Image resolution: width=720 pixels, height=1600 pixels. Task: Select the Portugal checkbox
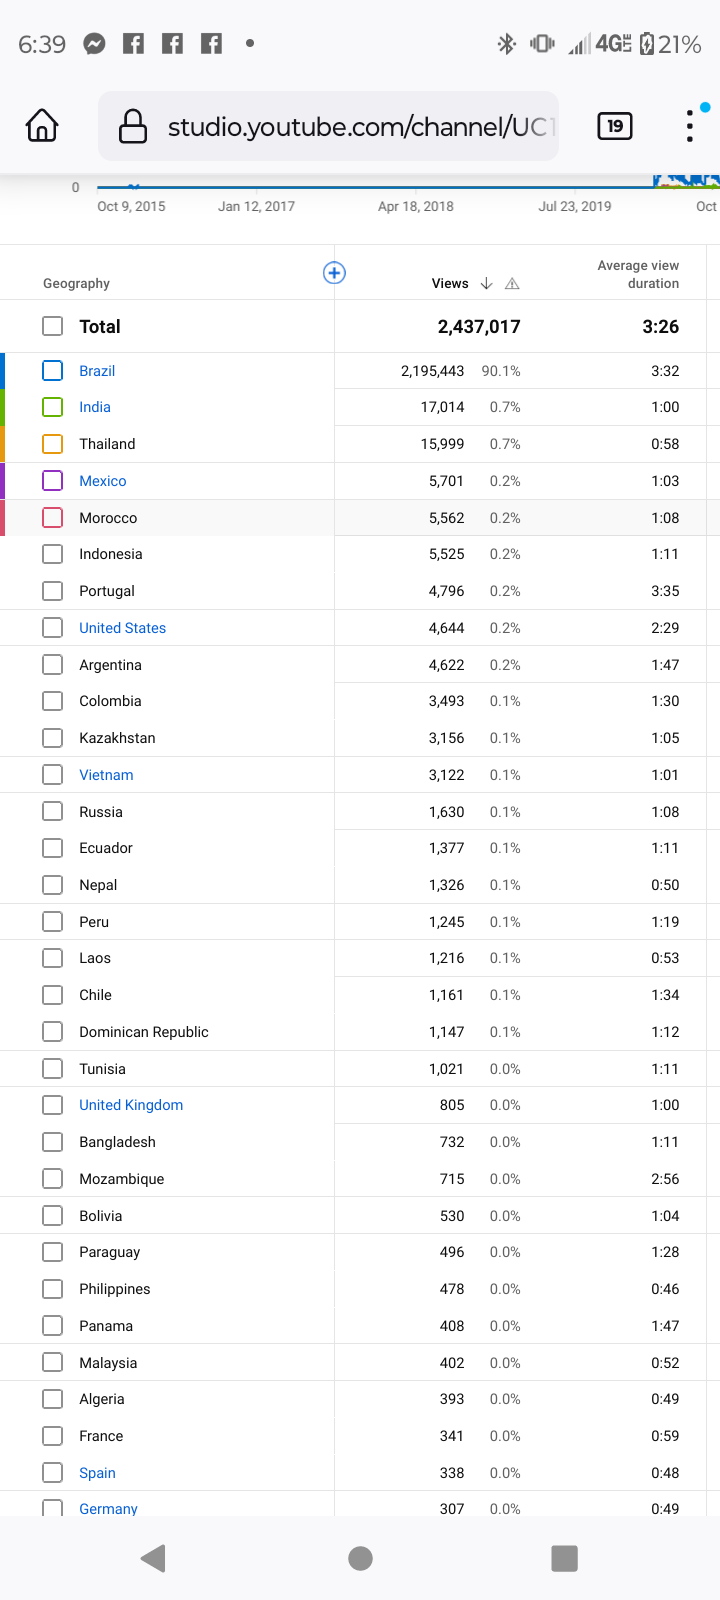tap(53, 591)
